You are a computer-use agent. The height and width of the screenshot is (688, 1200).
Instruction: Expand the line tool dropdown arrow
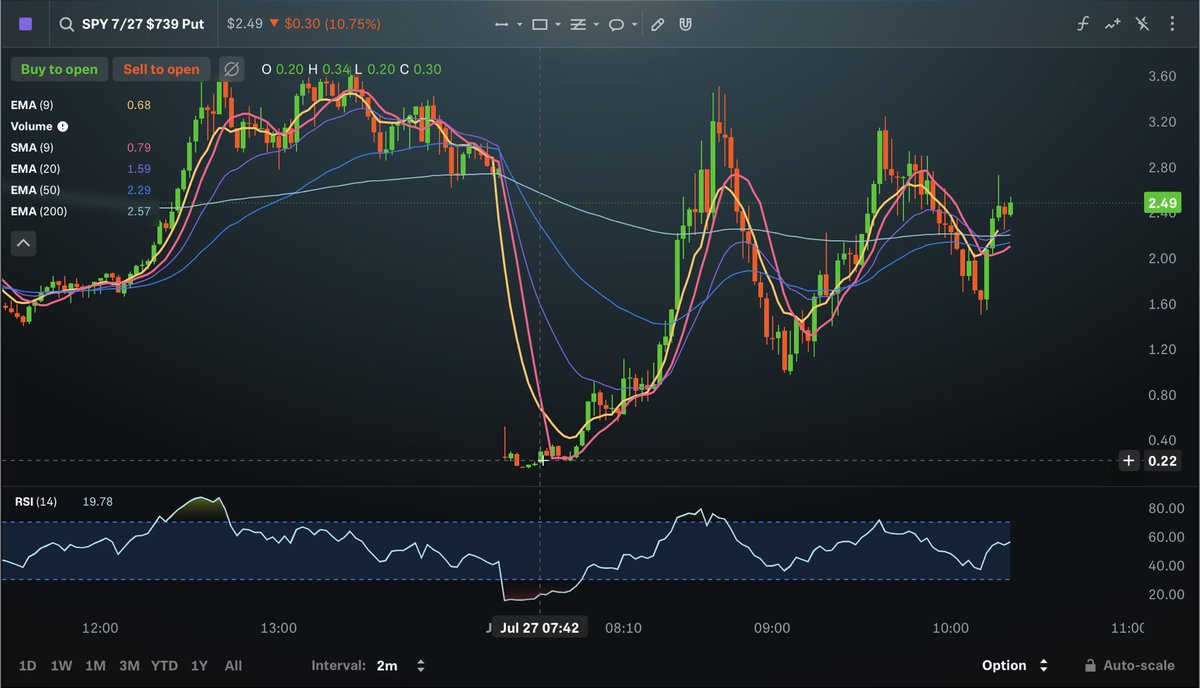click(520, 25)
